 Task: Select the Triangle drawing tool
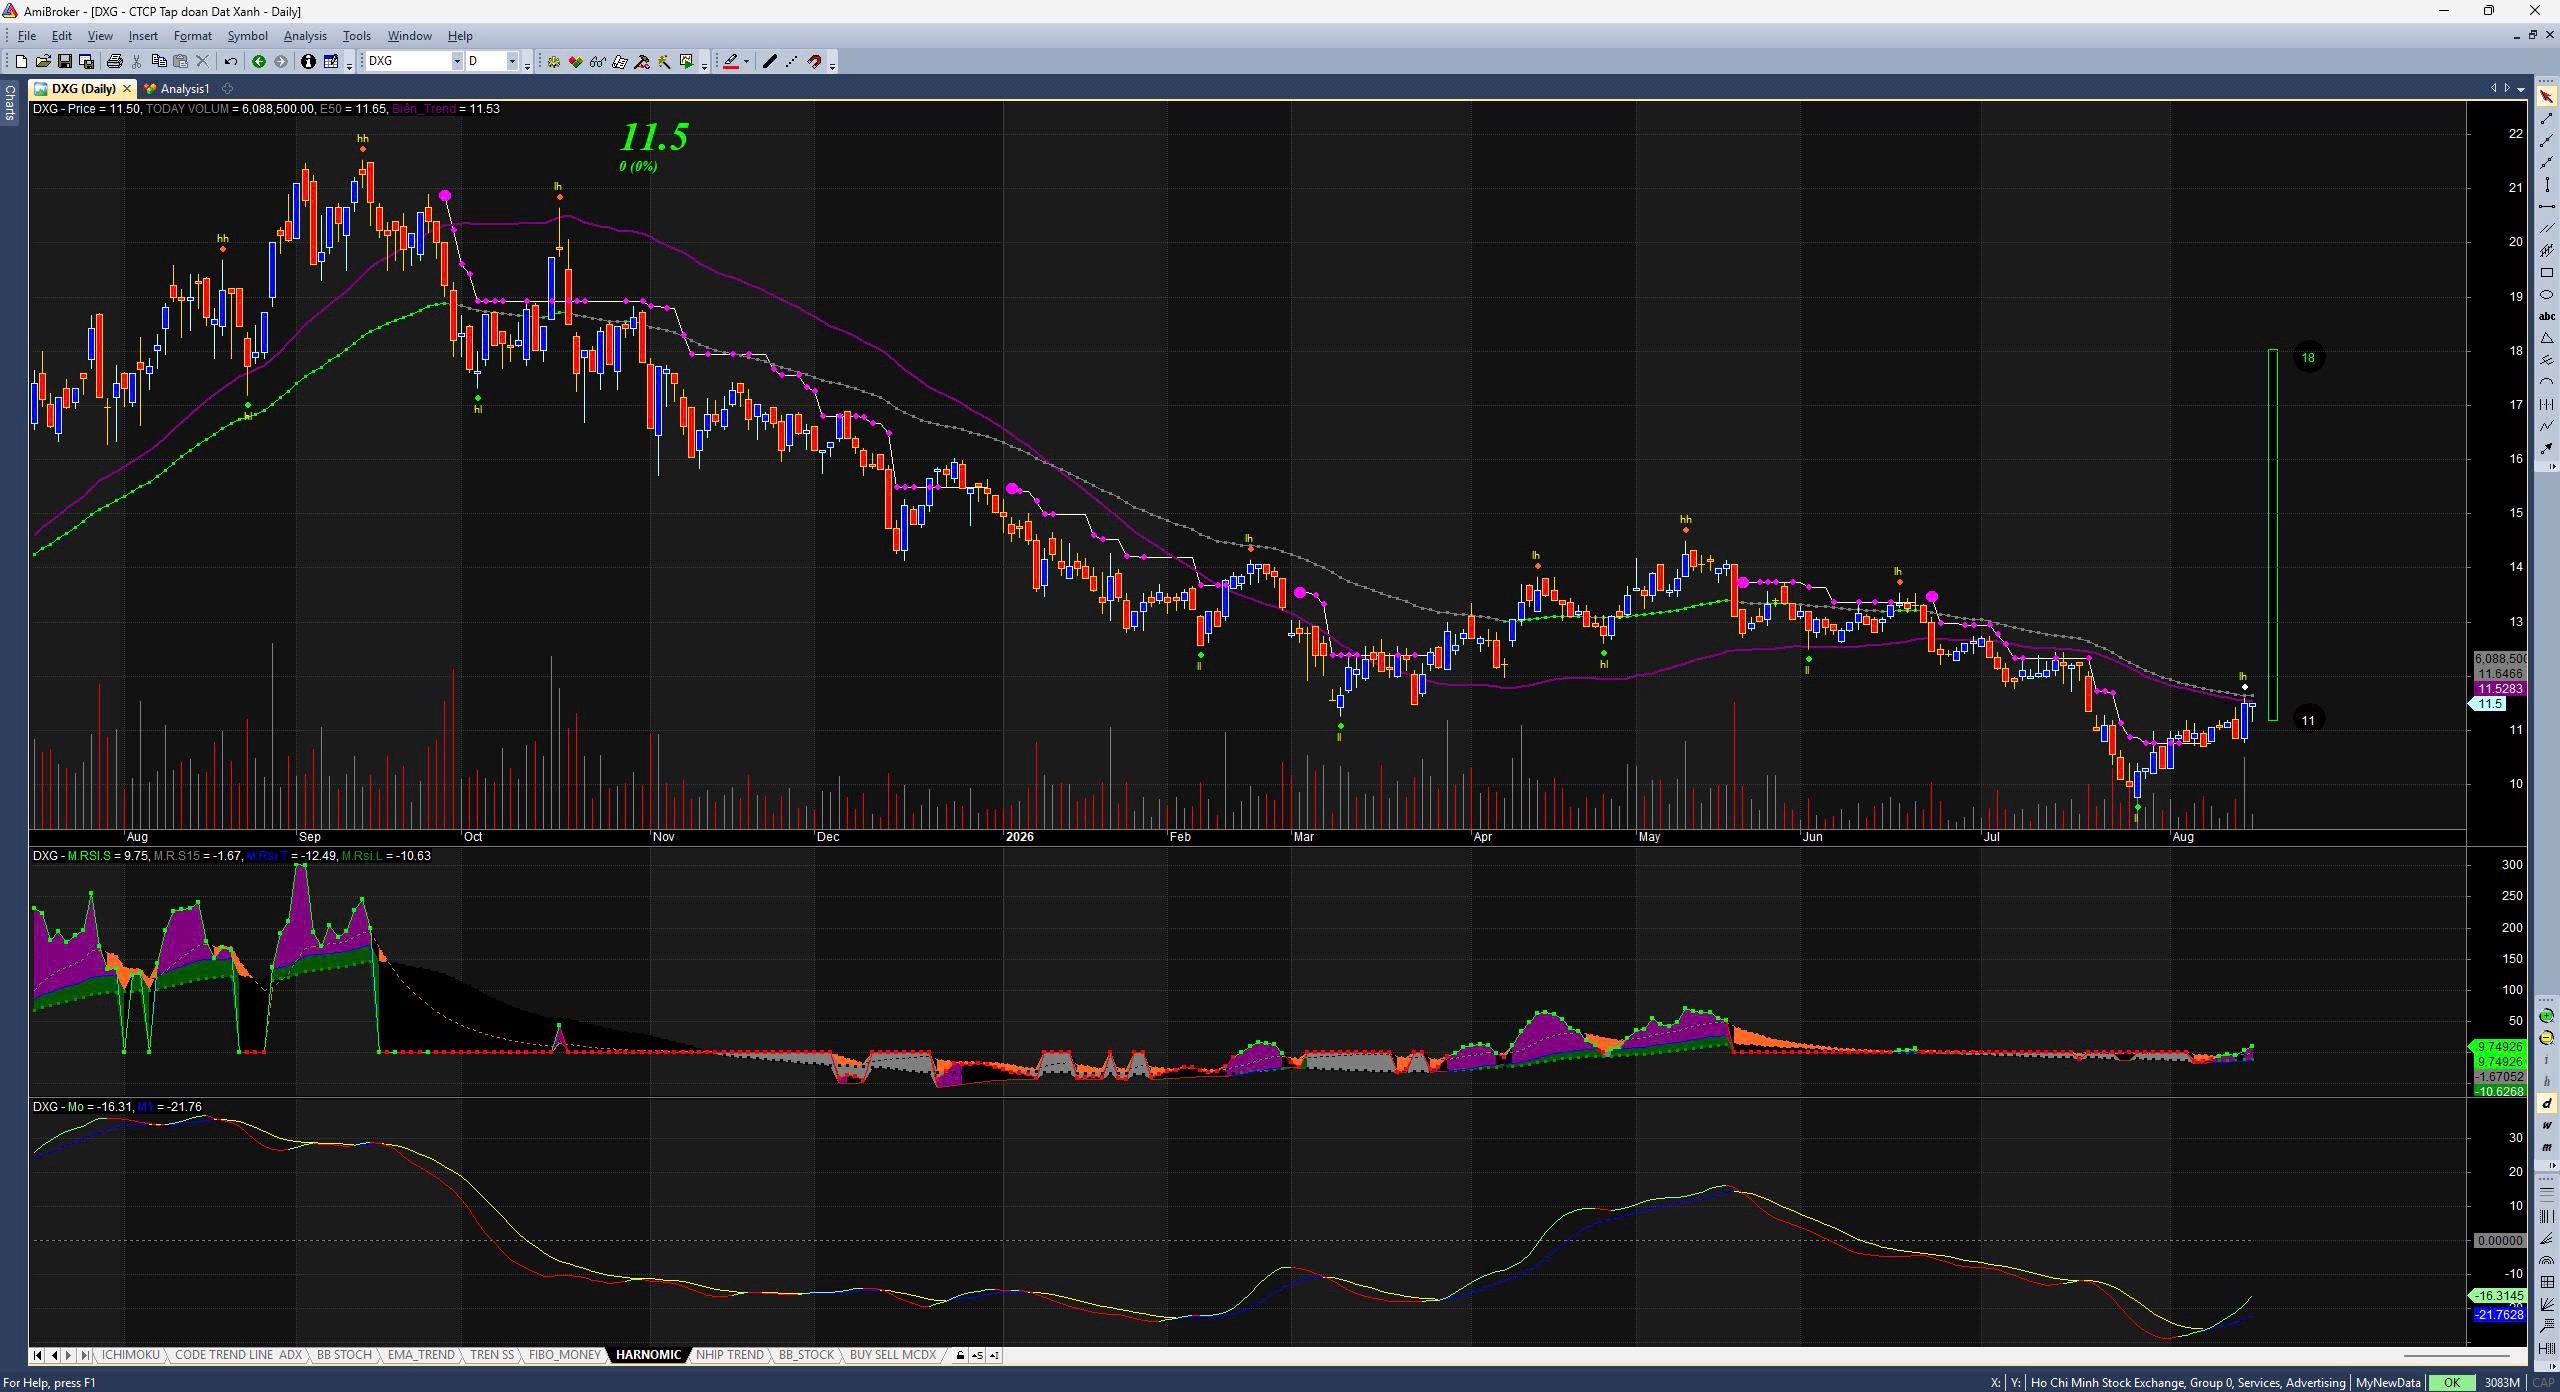(2546, 339)
